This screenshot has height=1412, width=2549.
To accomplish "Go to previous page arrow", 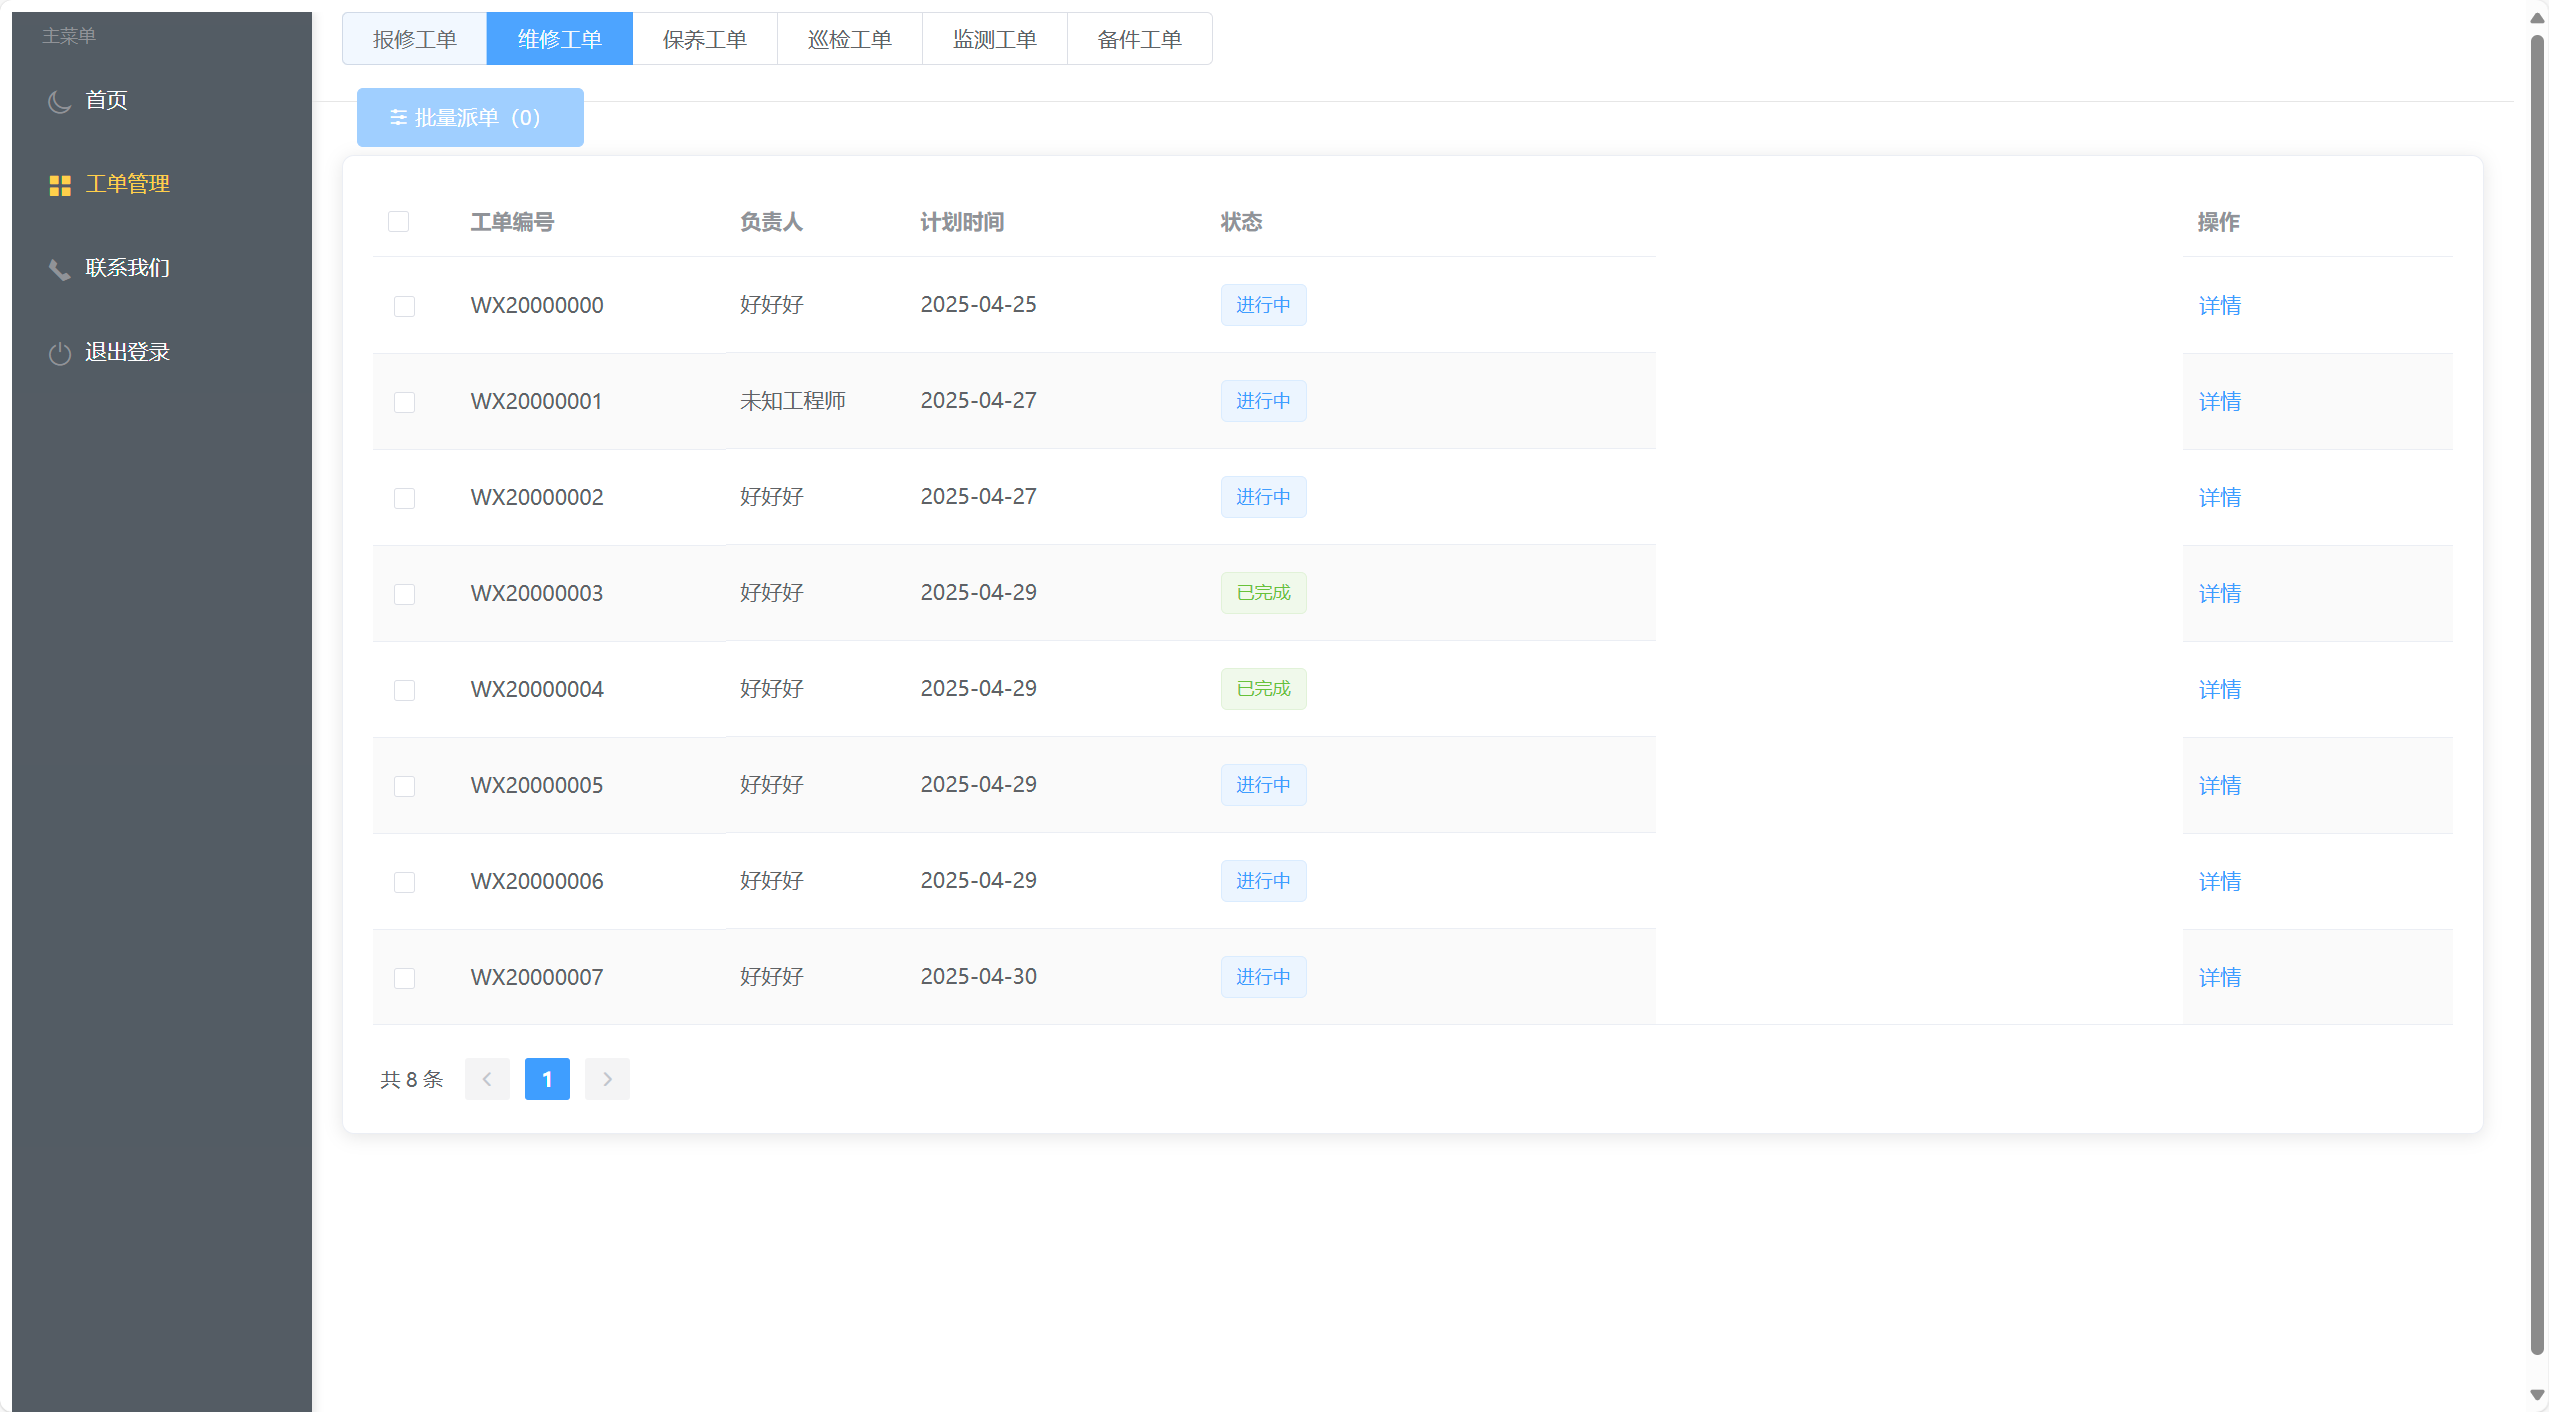I will tap(487, 1079).
